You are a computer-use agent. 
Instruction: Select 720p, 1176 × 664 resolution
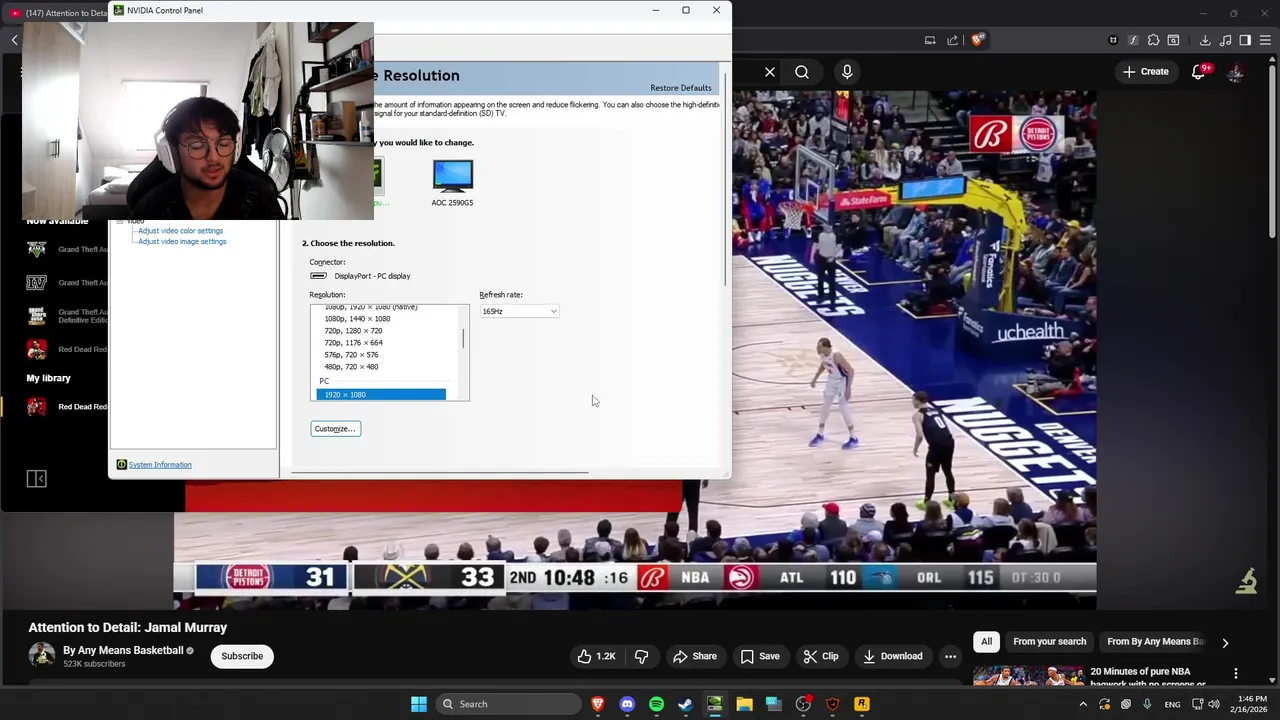pyautogui.click(x=353, y=343)
